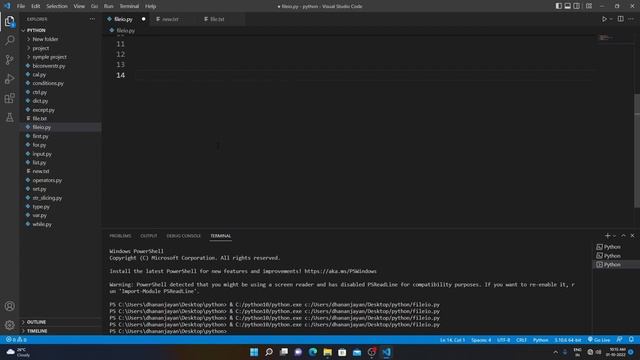Viewport: 640px width, 360px height.
Task: Open the new terminal launch profile dropdown
Action: [x=614, y=236]
